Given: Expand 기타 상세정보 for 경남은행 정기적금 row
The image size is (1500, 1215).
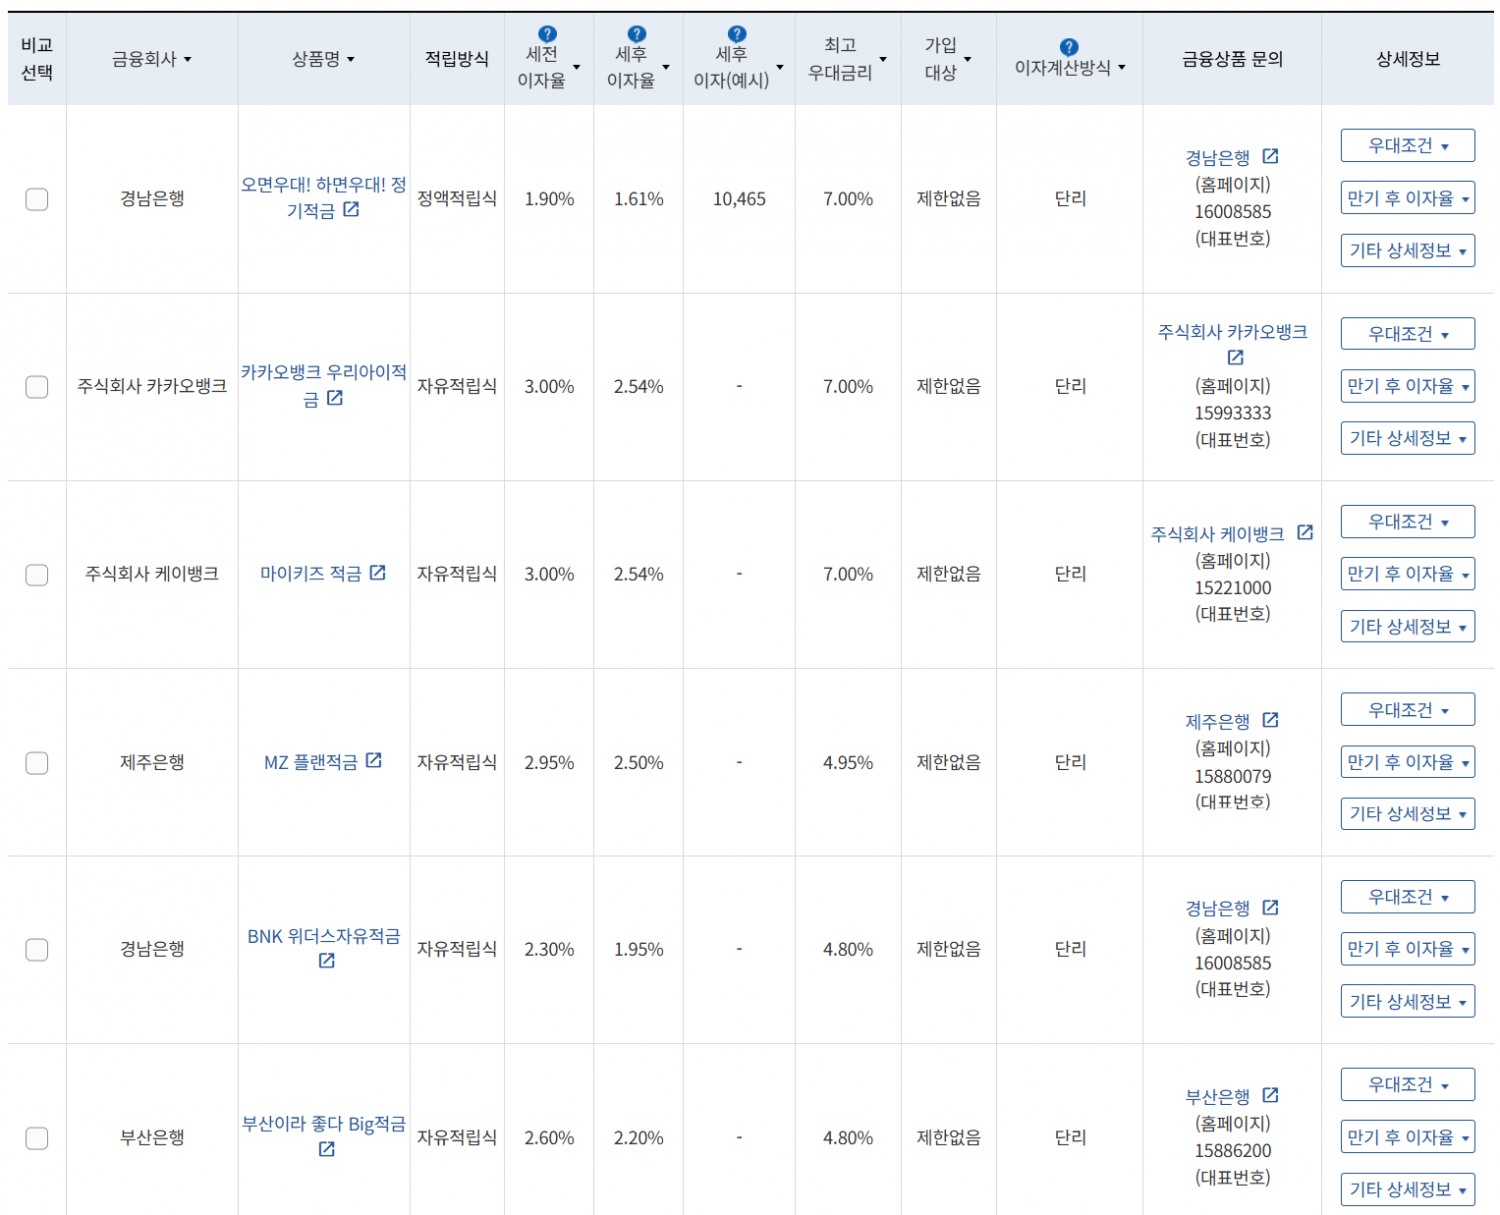Looking at the screenshot, I should pyautogui.click(x=1408, y=250).
